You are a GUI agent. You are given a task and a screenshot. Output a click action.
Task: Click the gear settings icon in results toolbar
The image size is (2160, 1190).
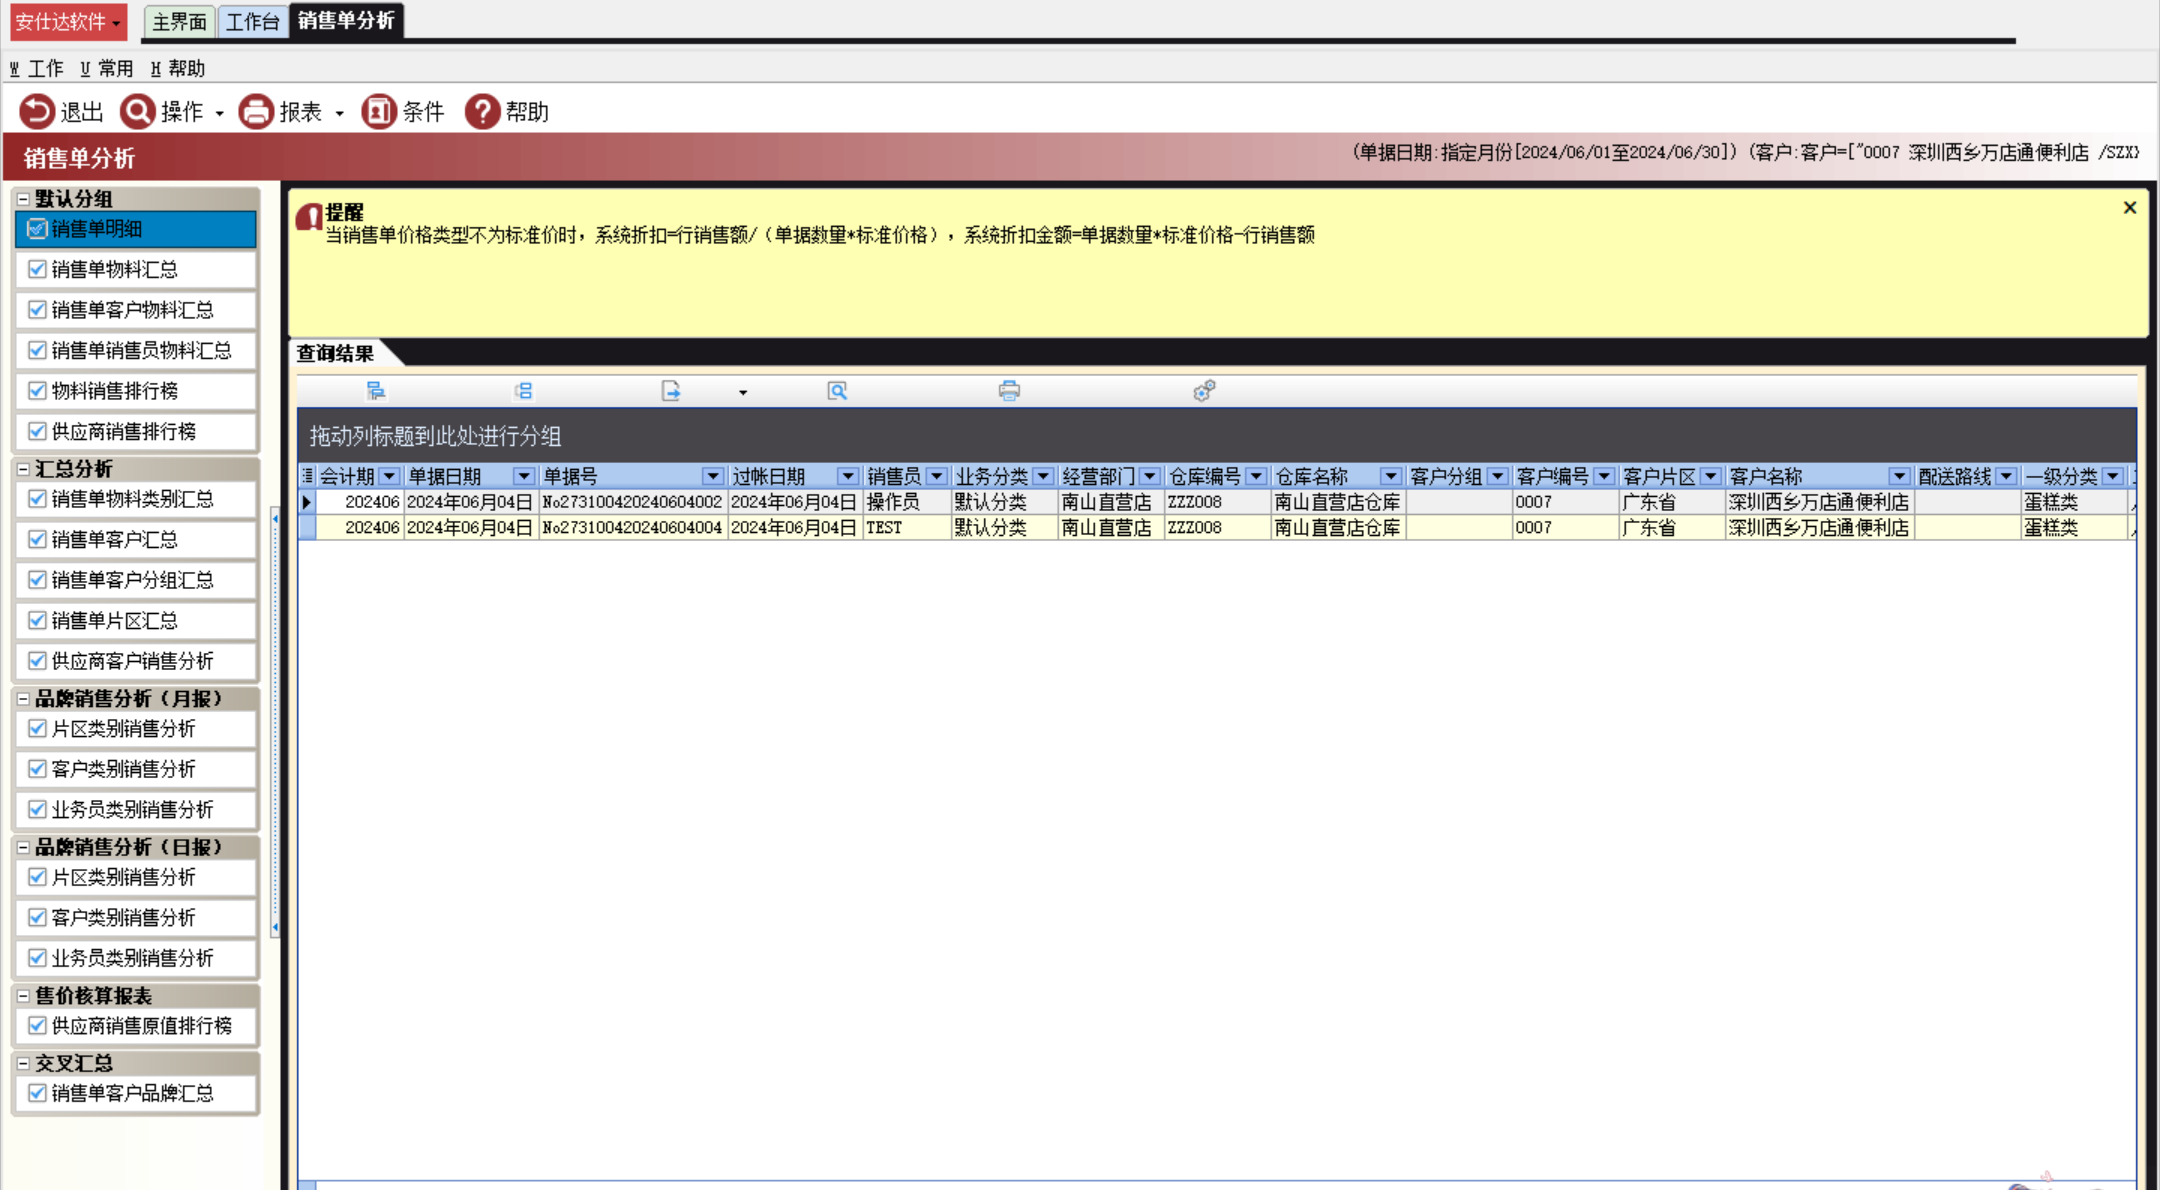click(x=1204, y=391)
